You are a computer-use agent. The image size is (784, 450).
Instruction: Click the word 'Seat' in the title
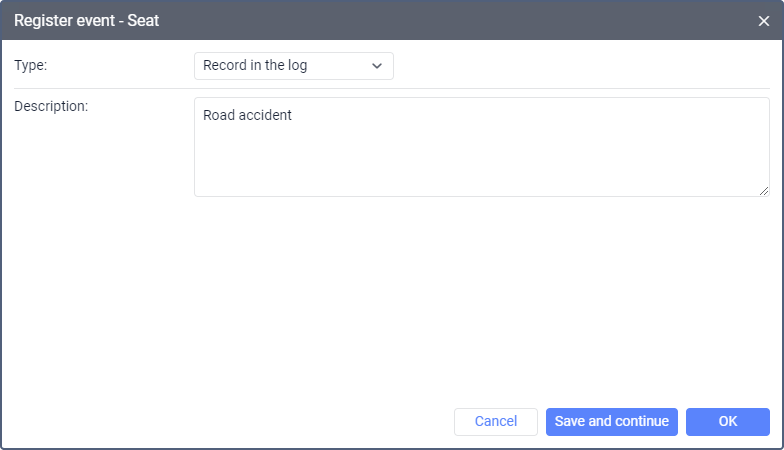pyautogui.click(x=143, y=20)
